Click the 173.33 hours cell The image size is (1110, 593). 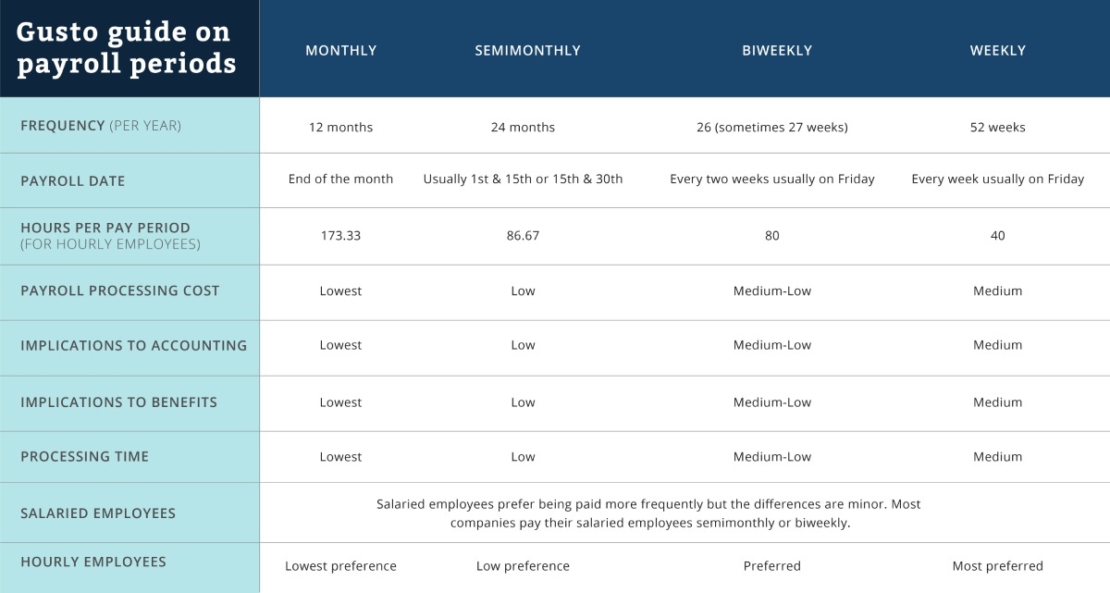341,236
